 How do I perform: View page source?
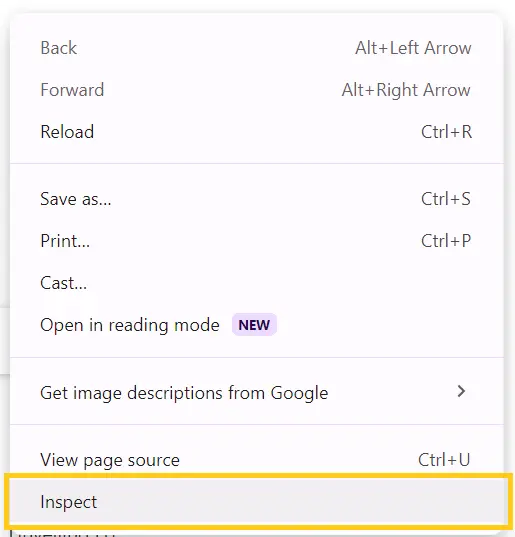pyautogui.click(x=256, y=460)
